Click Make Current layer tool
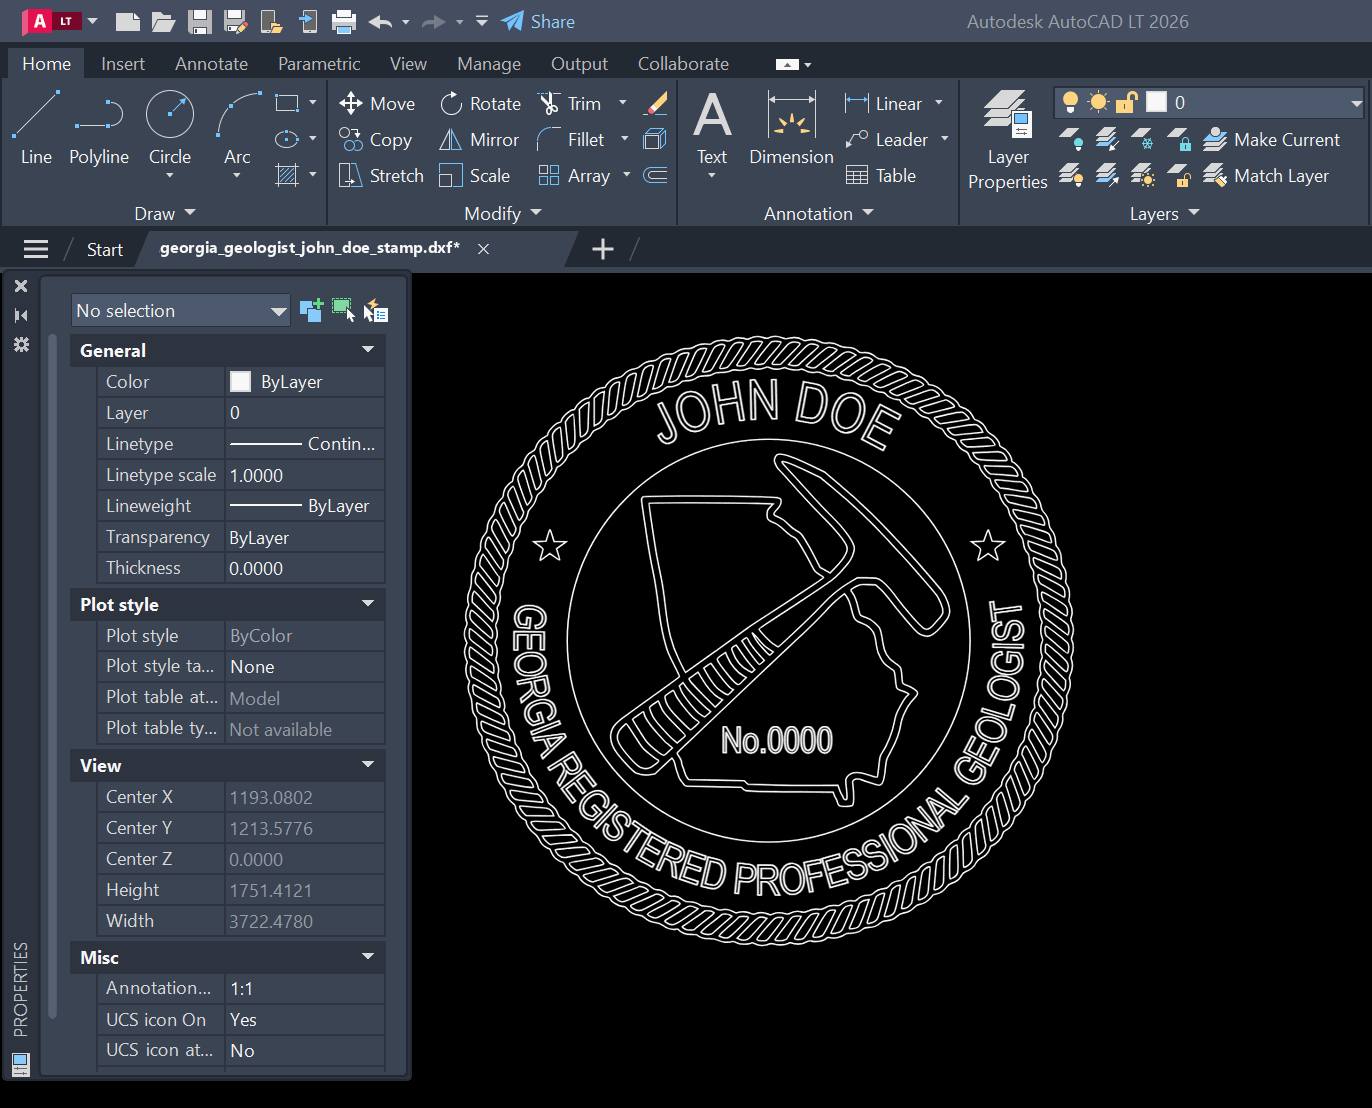The height and width of the screenshot is (1108, 1372). point(1271,140)
